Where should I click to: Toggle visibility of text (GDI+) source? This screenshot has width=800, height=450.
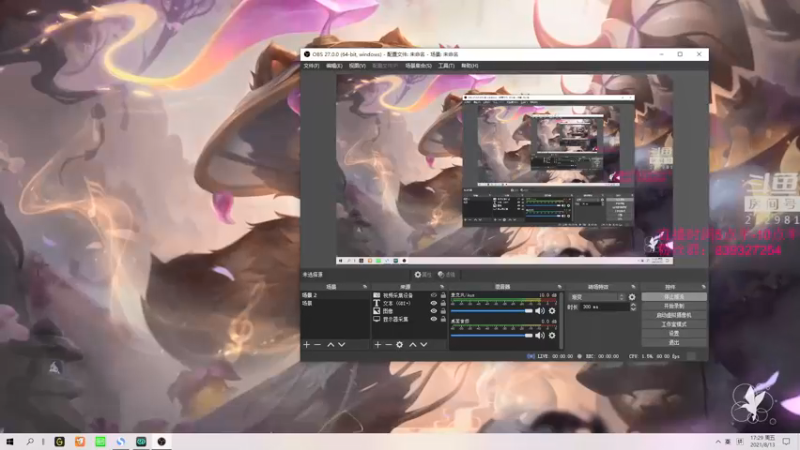(x=434, y=303)
